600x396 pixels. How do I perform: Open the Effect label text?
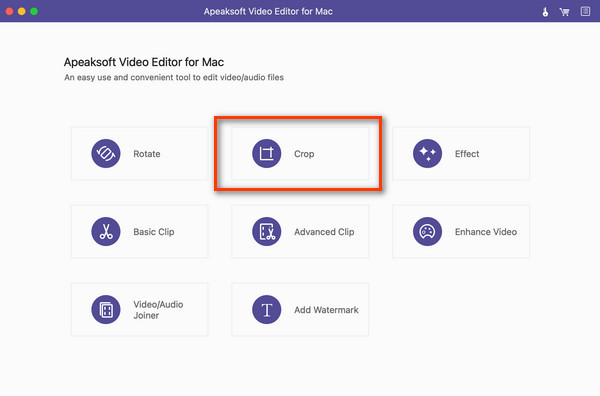(467, 154)
